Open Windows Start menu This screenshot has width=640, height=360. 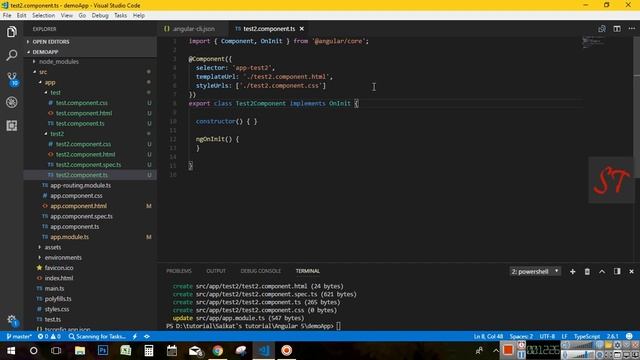pyautogui.click(x=11, y=351)
